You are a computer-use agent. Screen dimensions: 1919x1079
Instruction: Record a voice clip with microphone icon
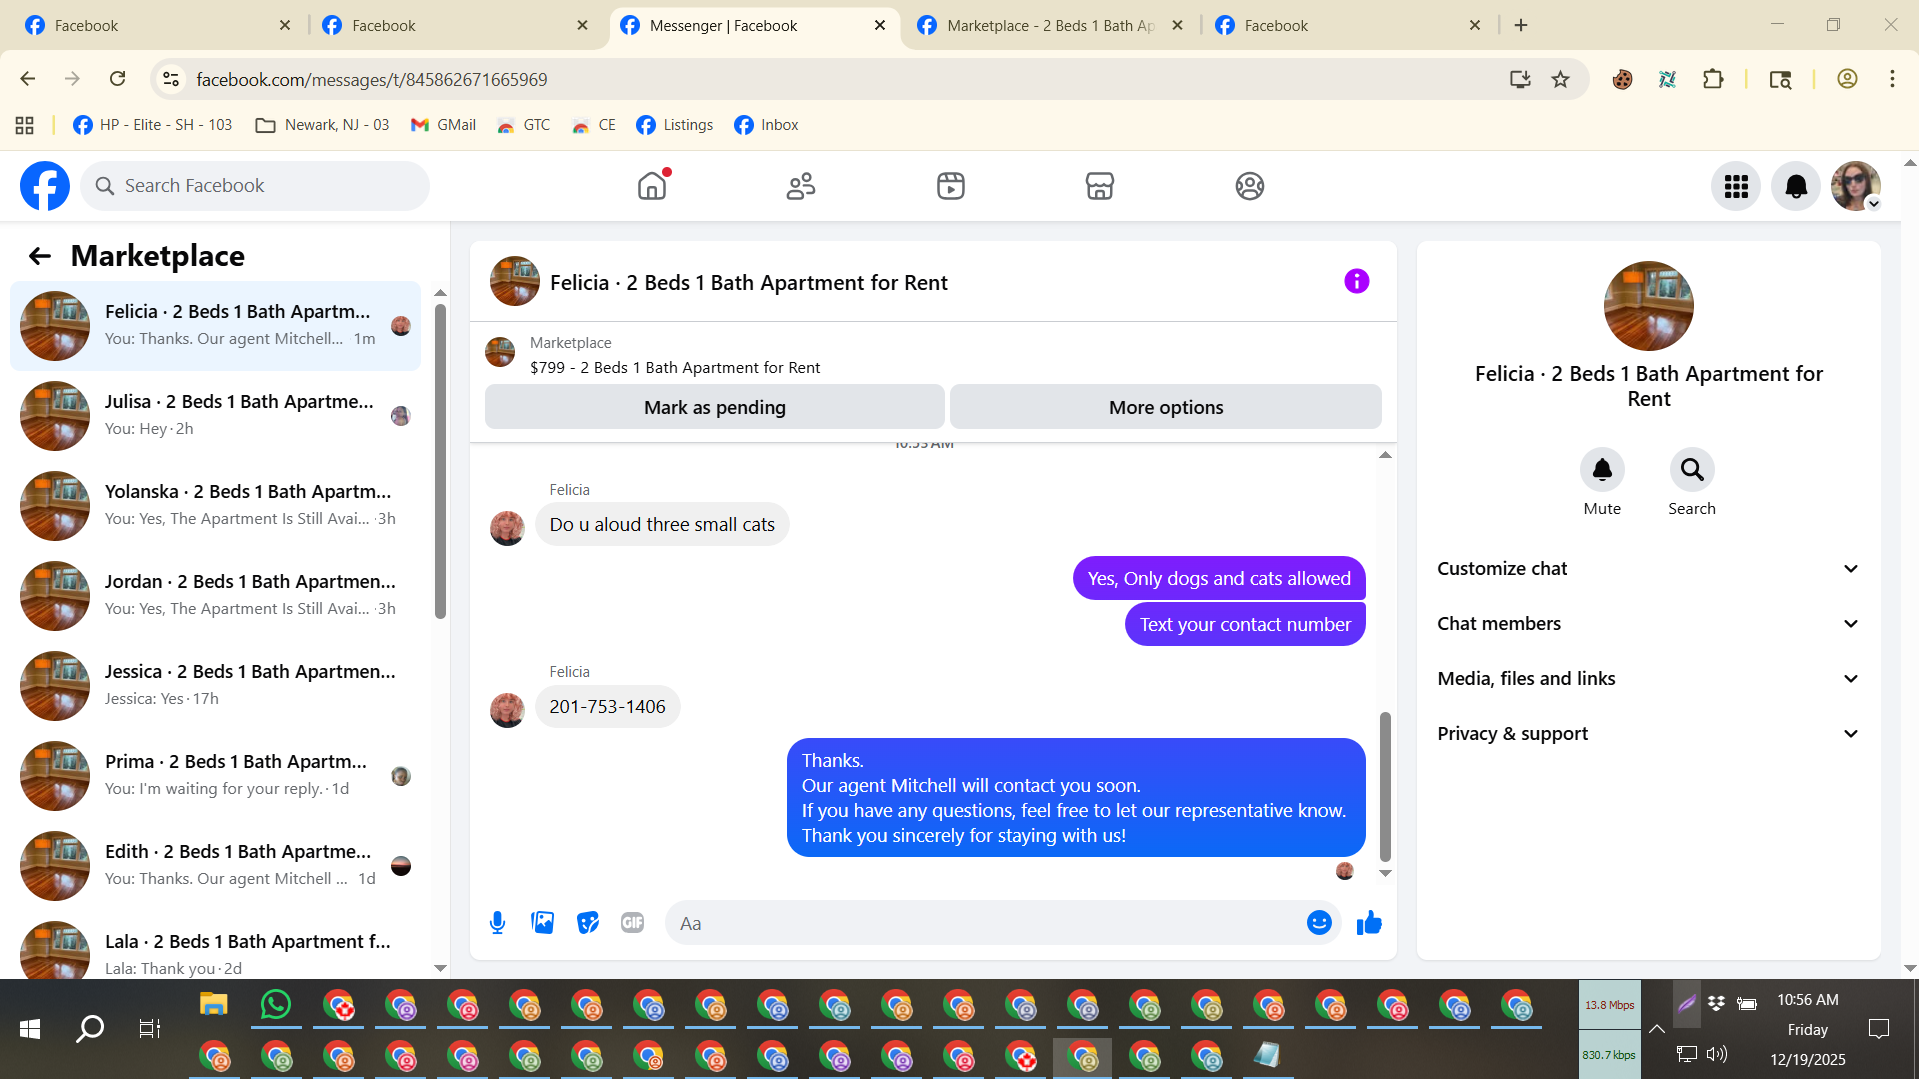click(x=497, y=923)
